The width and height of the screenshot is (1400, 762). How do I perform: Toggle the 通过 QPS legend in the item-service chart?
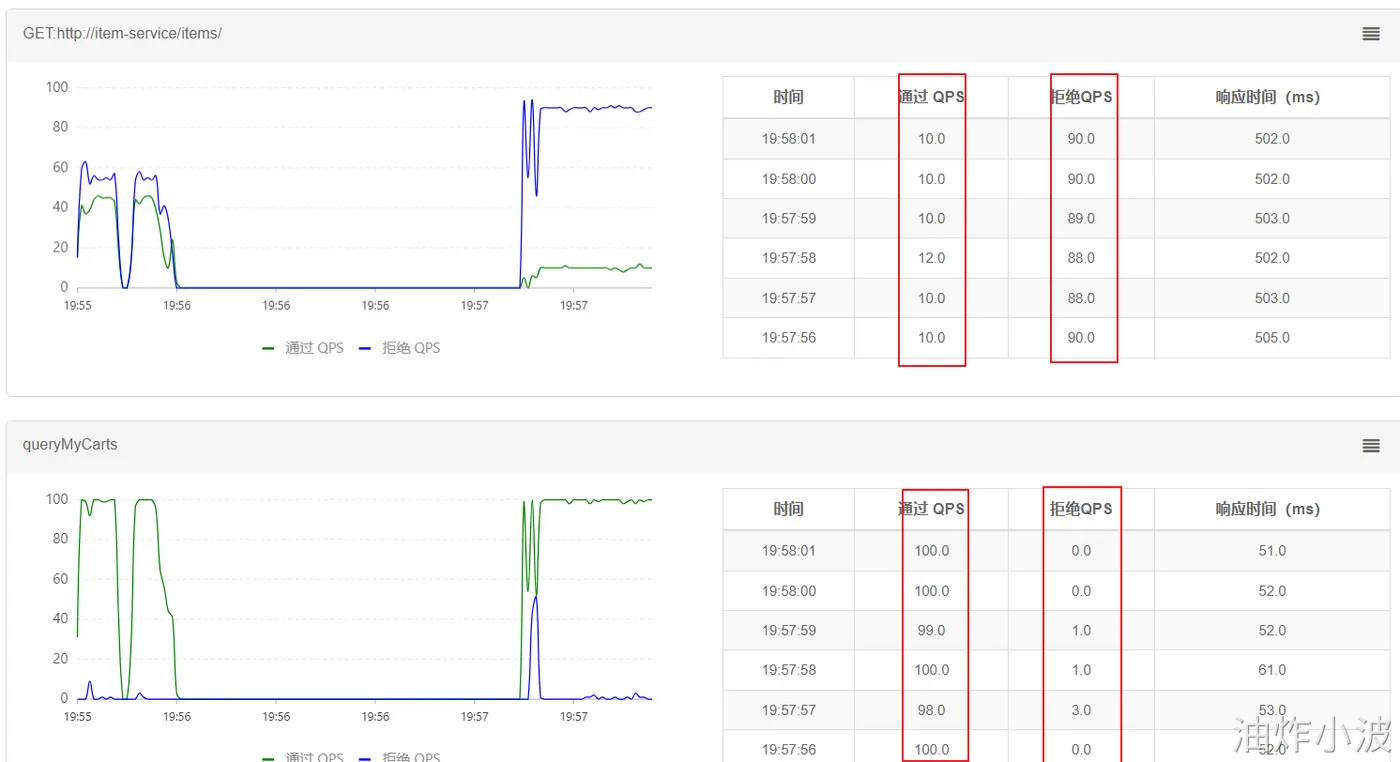[x=303, y=348]
